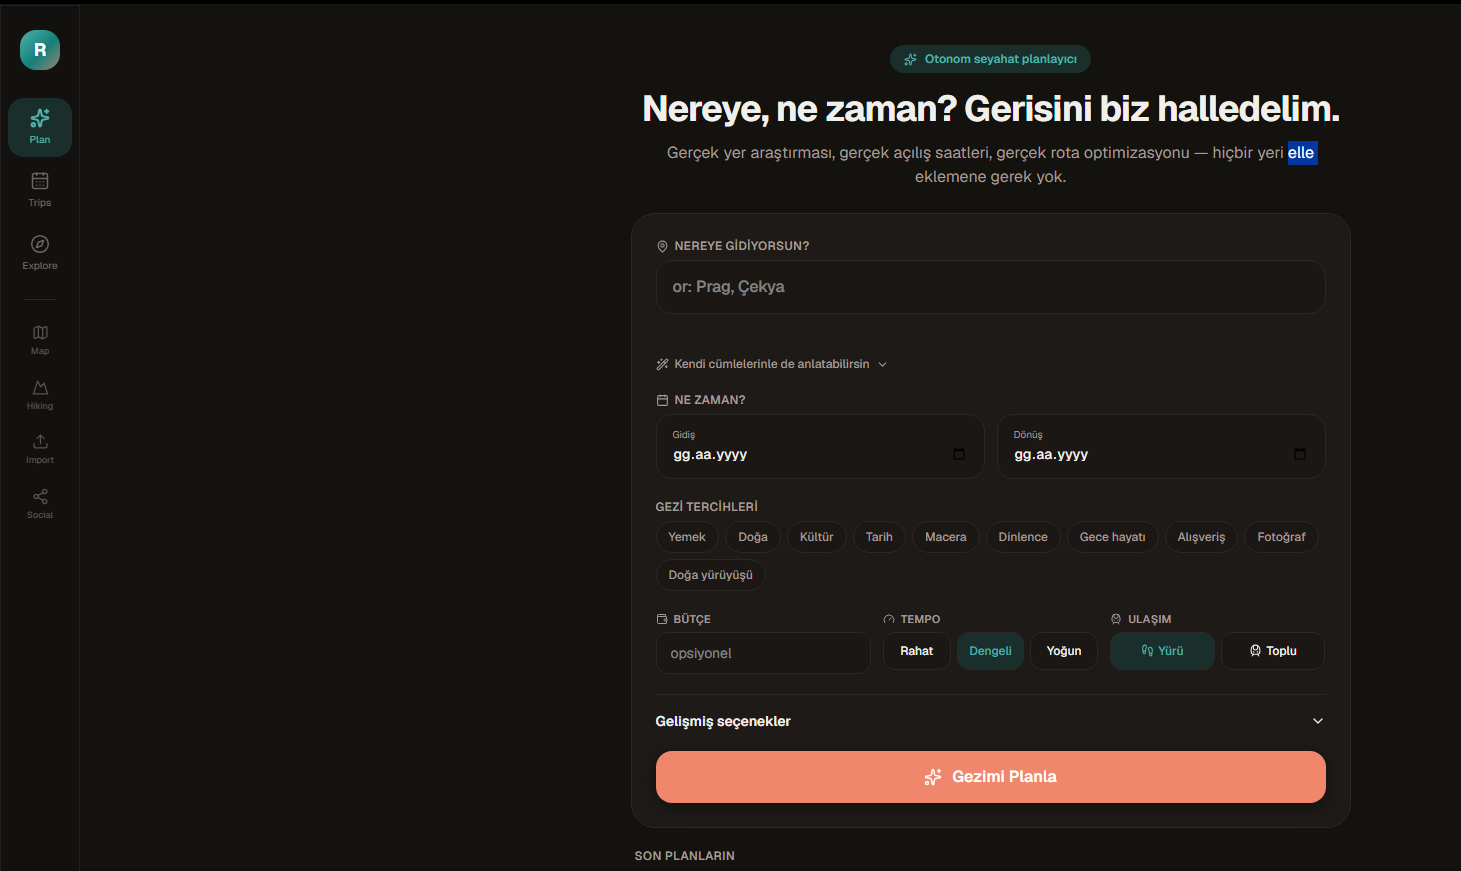Screen dimensions: 1461x871
Task: Expand Gelişmiş seçenekler section
Action: [x=990, y=721]
